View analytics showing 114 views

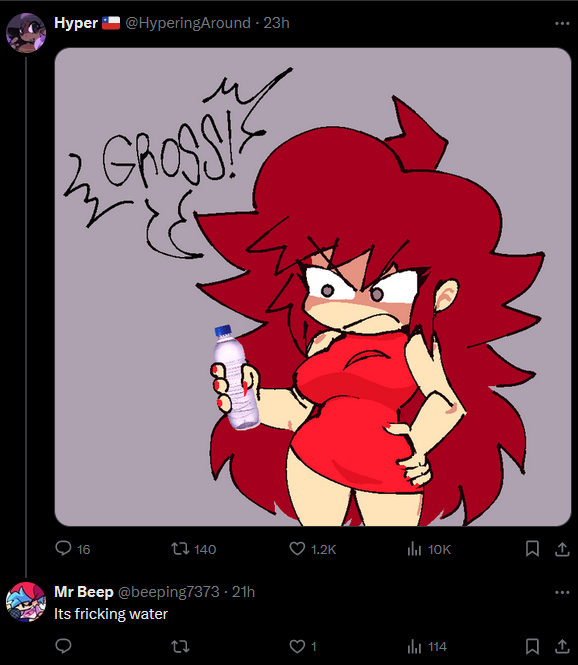pos(427,646)
